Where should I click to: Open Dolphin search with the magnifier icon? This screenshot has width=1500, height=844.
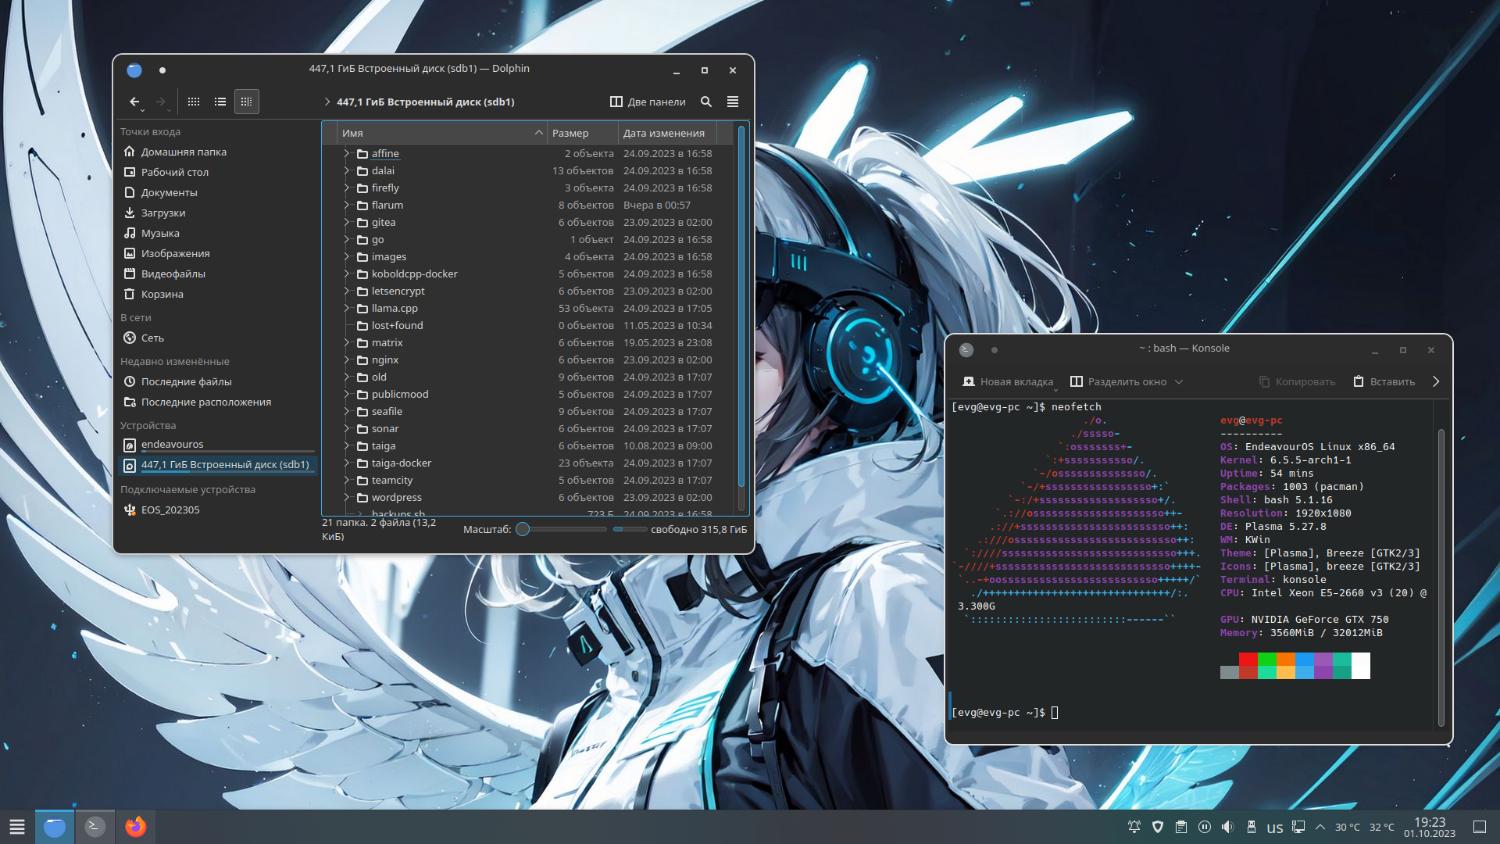(706, 101)
